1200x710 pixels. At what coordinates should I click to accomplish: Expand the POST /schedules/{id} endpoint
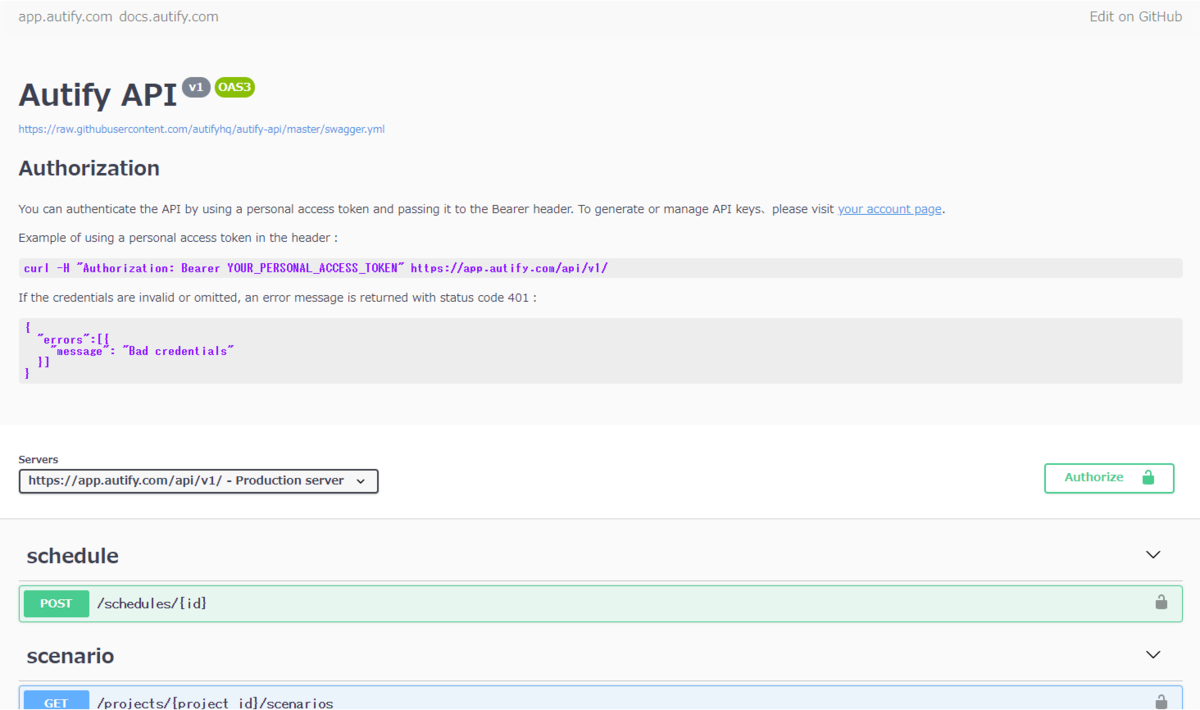point(600,604)
